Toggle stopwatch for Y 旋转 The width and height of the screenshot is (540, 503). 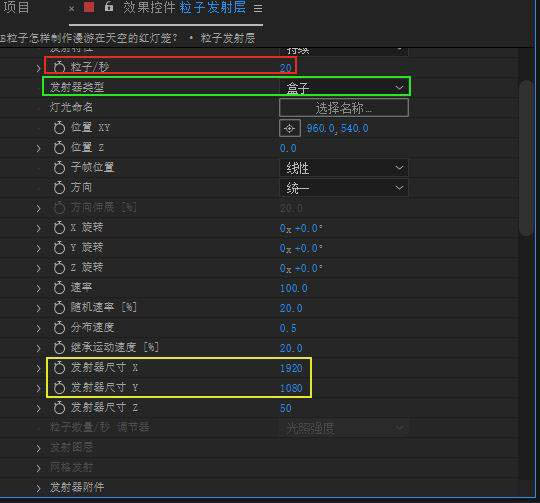pyautogui.click(x=59, y=248)
